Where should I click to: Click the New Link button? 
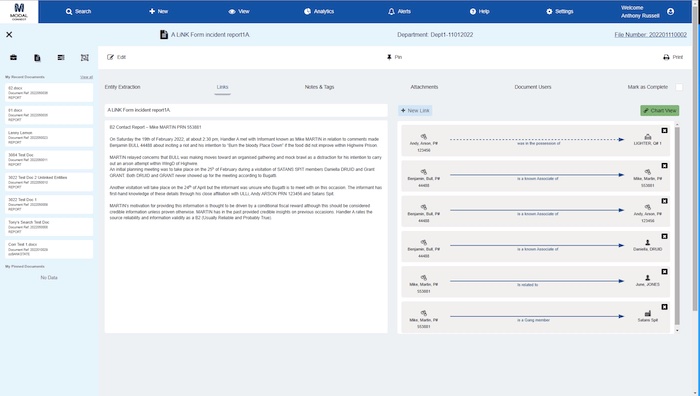click(x=415, y=111)
